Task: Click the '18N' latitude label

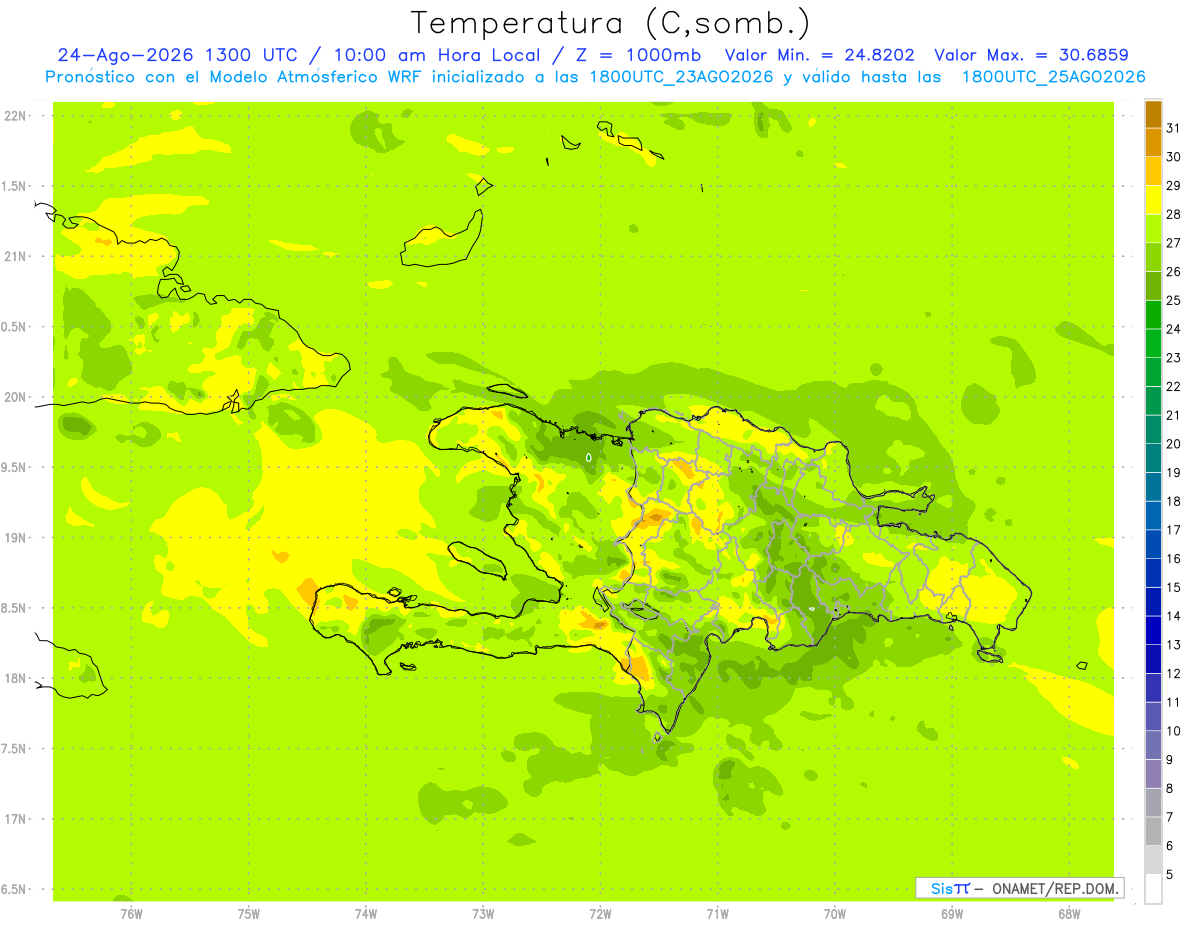Action: 16,679
